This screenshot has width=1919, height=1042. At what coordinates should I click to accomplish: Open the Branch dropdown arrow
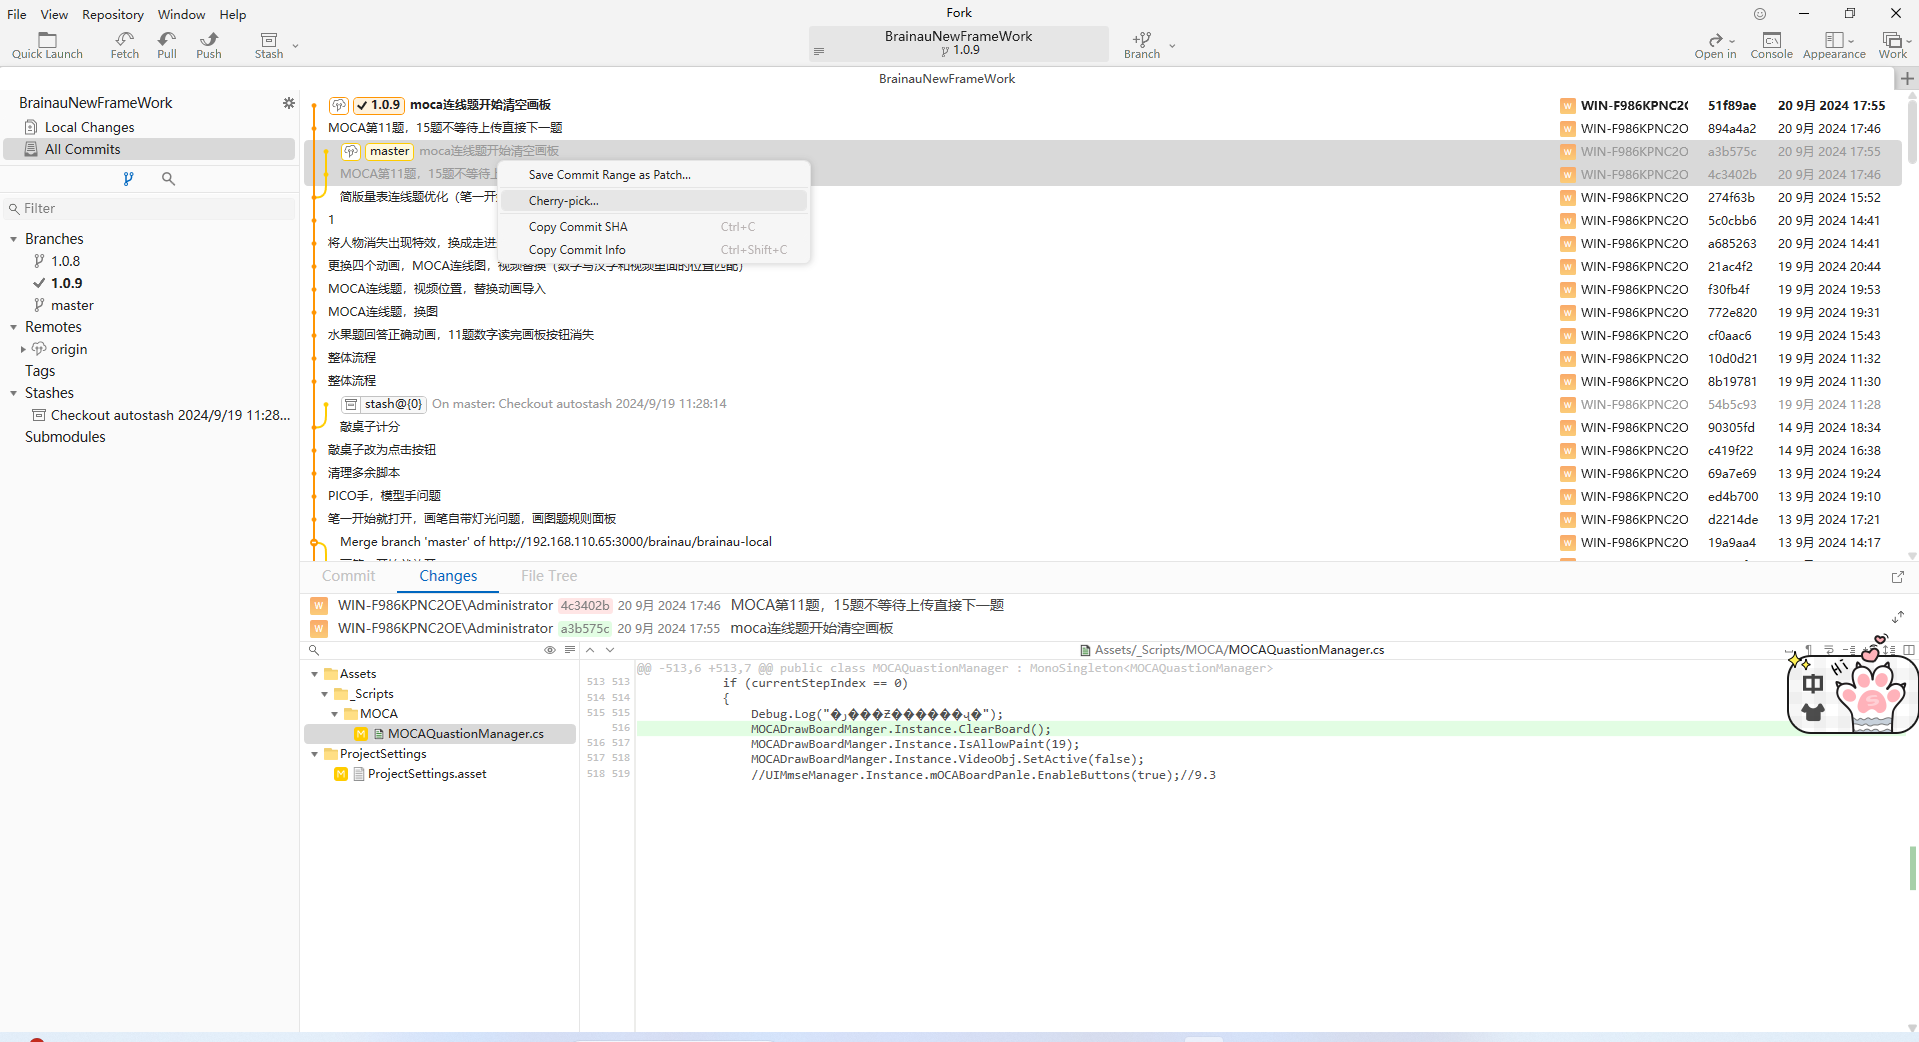tap(1172, 46)
